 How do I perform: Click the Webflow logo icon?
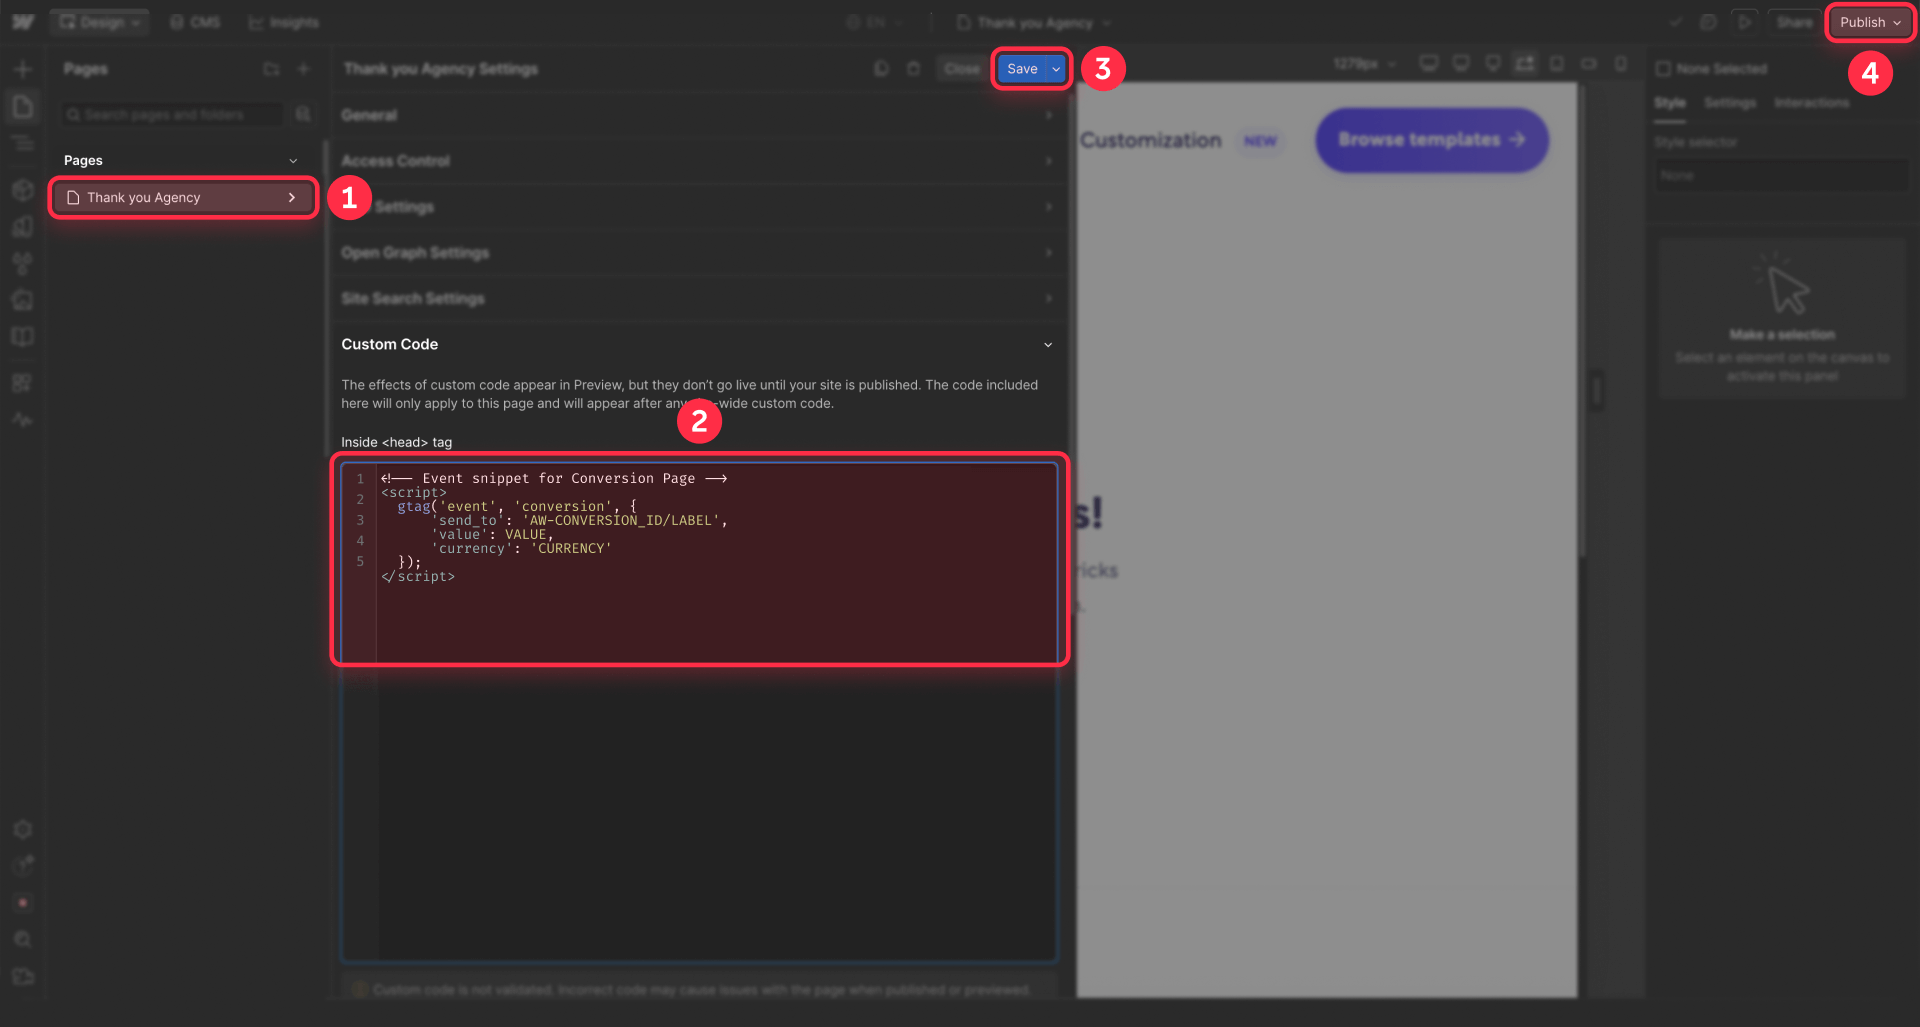tap(21, 22)
